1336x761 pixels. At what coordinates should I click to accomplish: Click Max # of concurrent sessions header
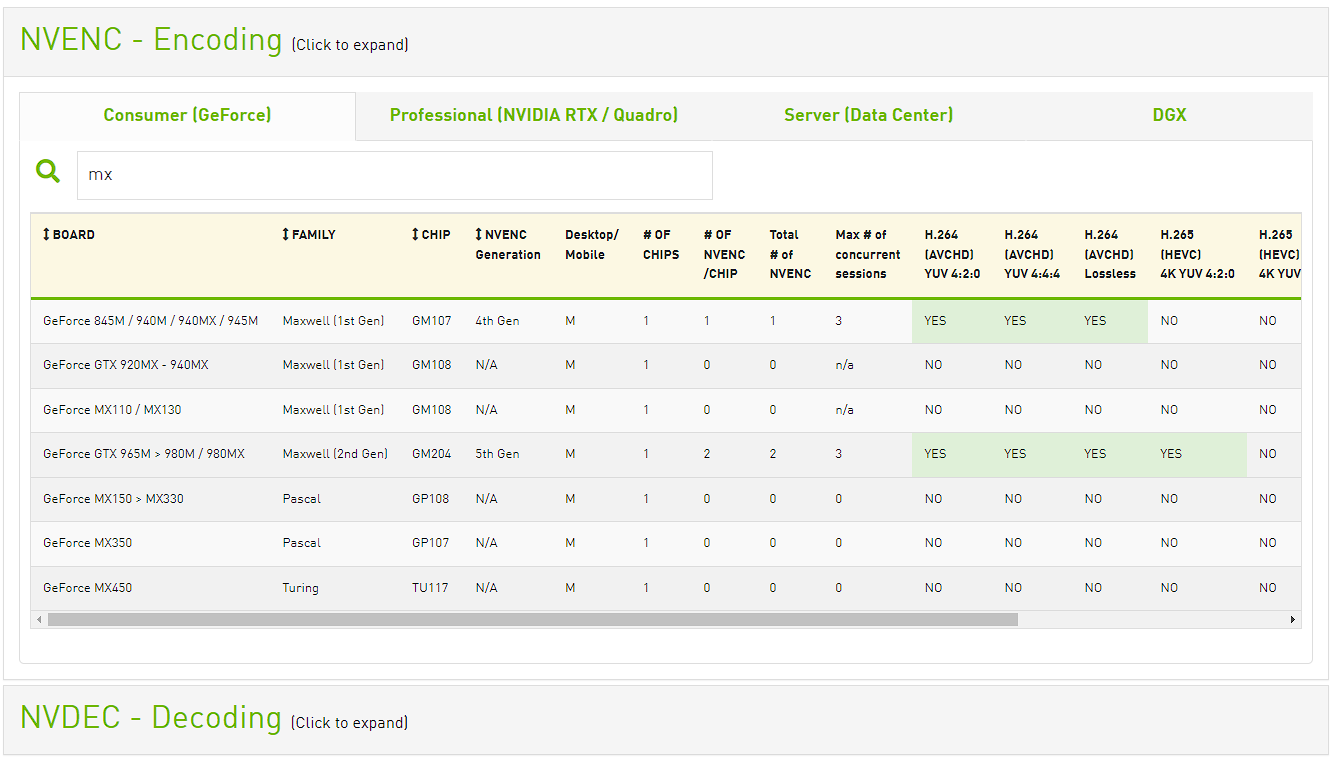tap(868, 254)
